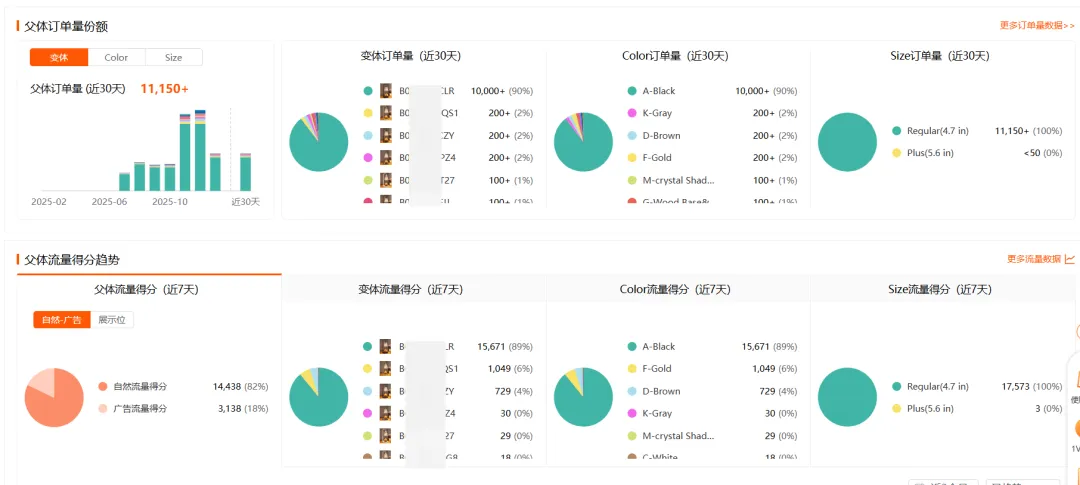The width and height of the screenshot is (1080, 485).
Task: Click the orange 父体流量得分 pie chart
Action: point(54,398)
